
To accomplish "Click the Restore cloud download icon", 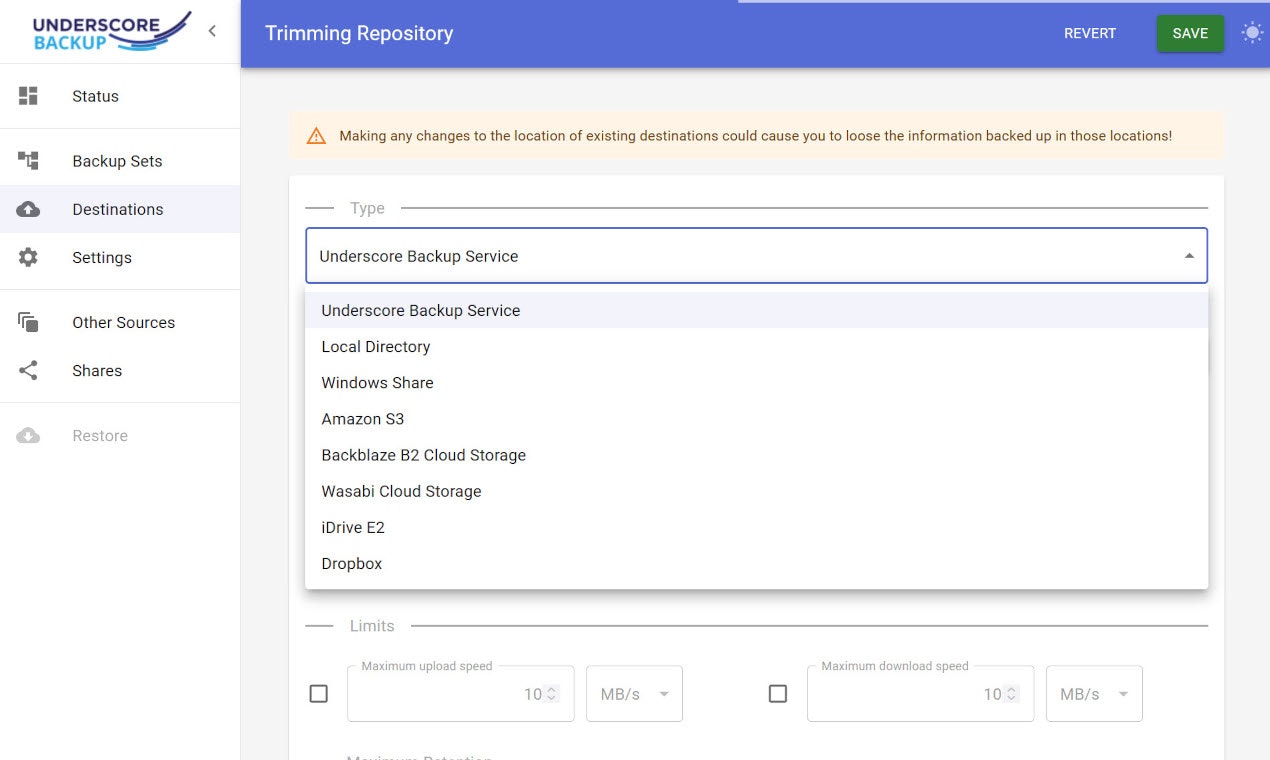I will click(x=28, y=436).
